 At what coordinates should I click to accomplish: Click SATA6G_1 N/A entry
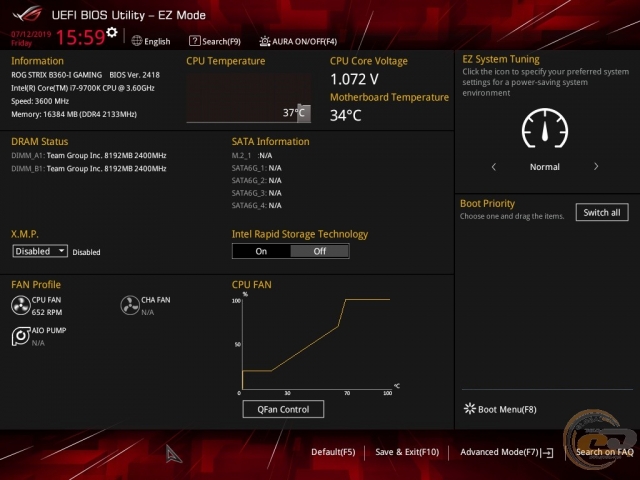point(257,168)
